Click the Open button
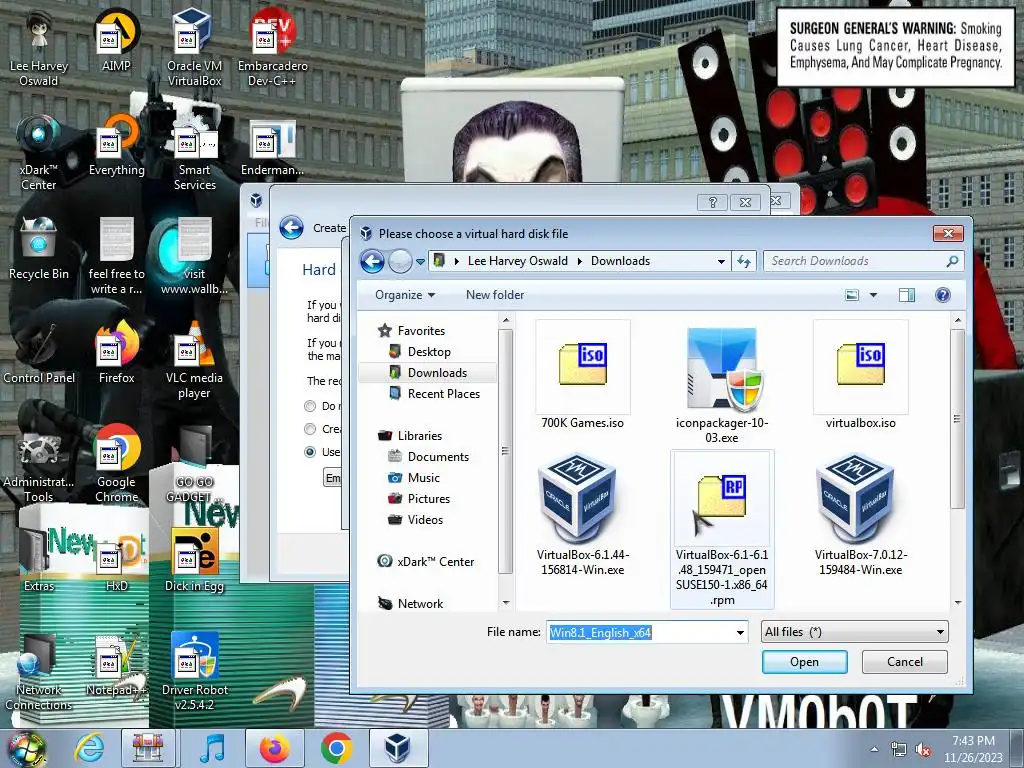 (805, 662)
